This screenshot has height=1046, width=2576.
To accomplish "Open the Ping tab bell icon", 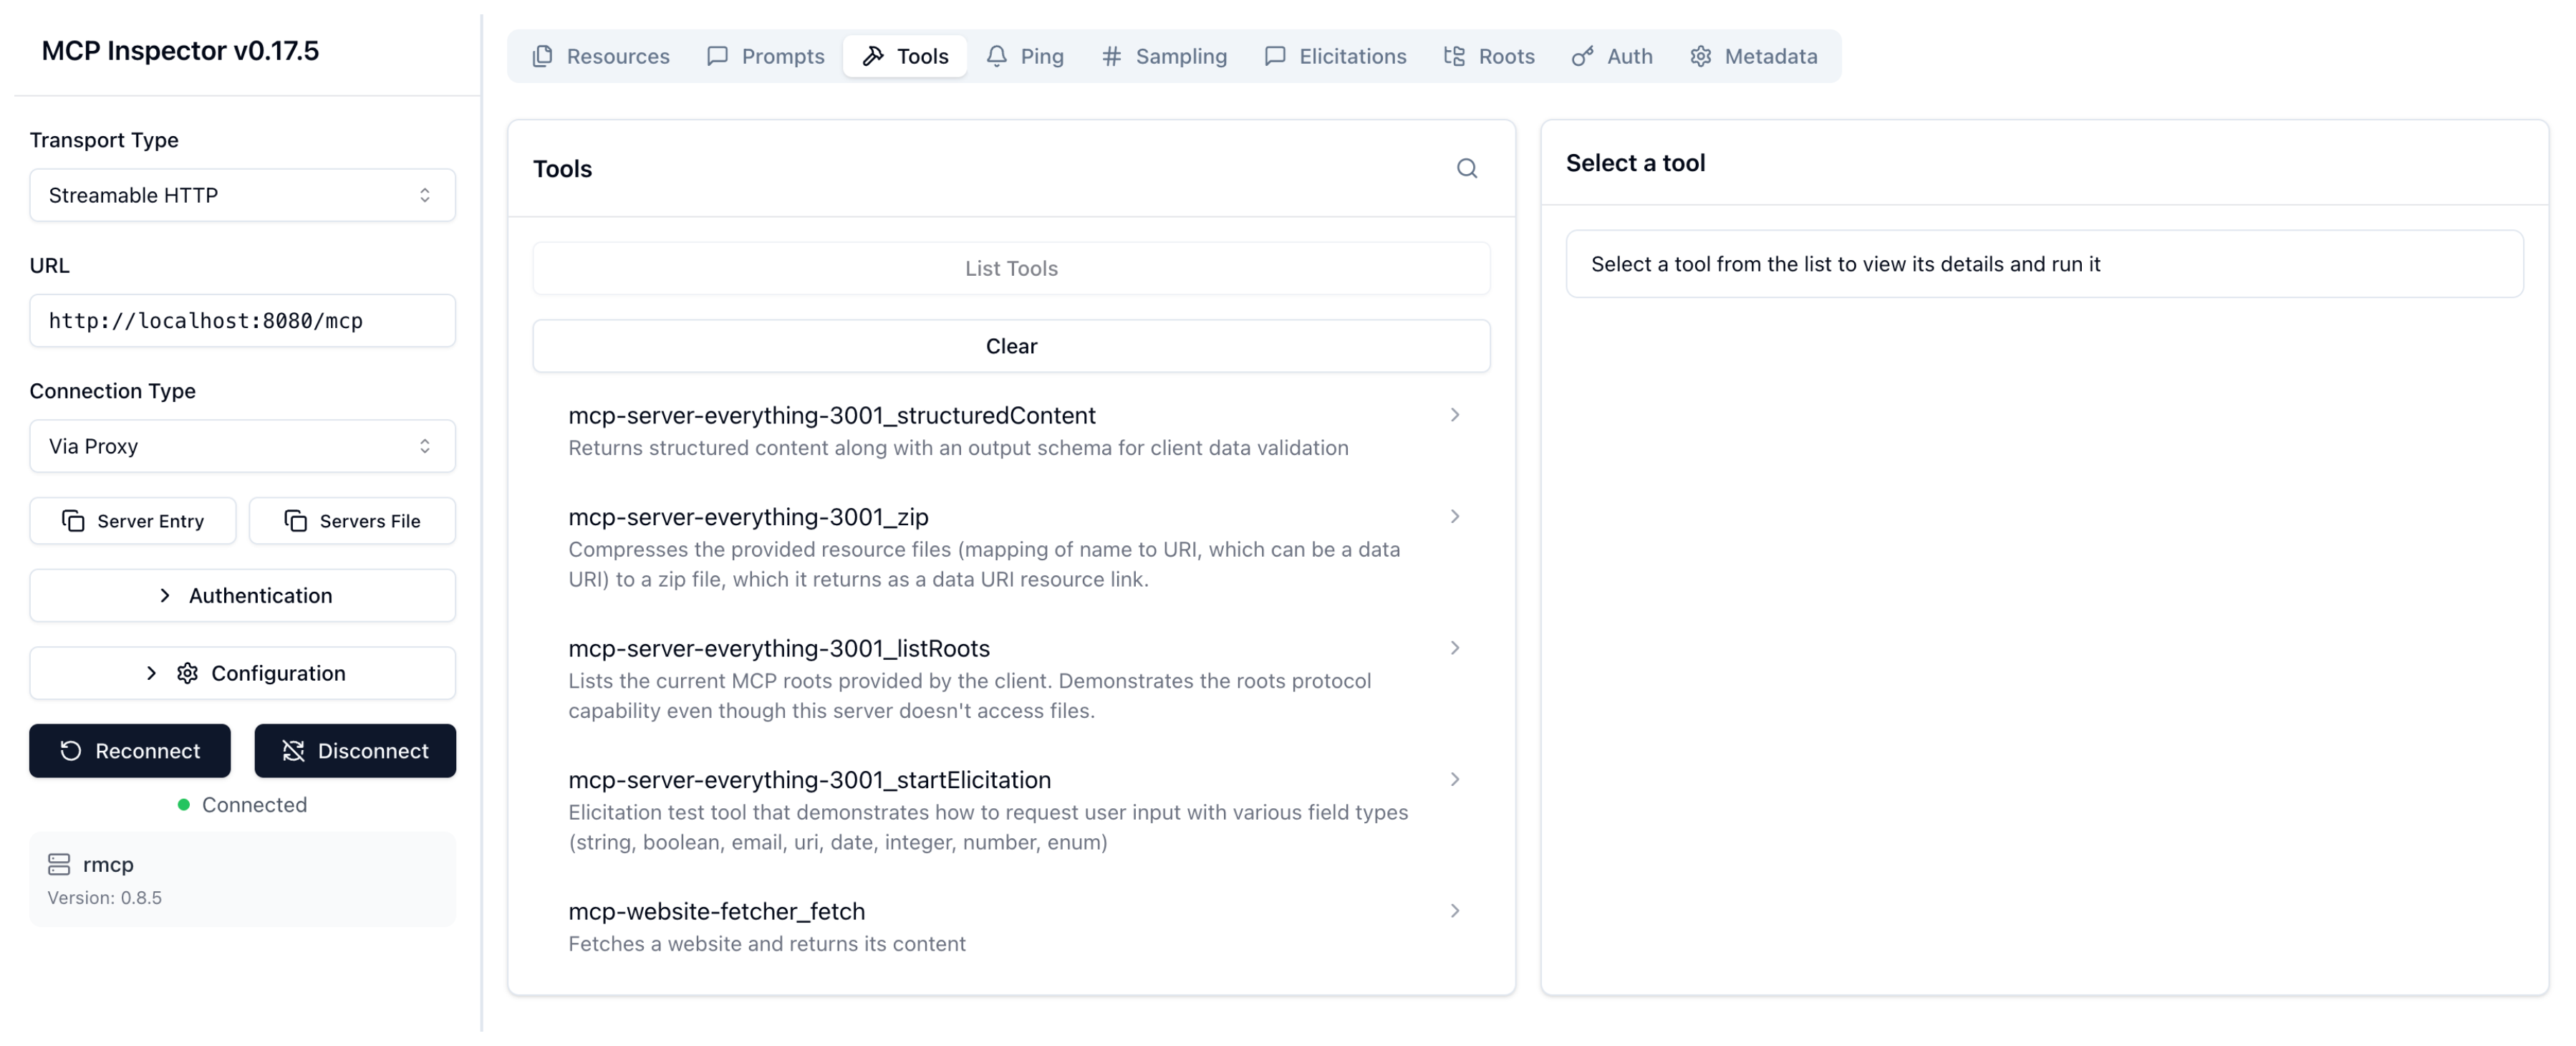I will tap(996, 56).
